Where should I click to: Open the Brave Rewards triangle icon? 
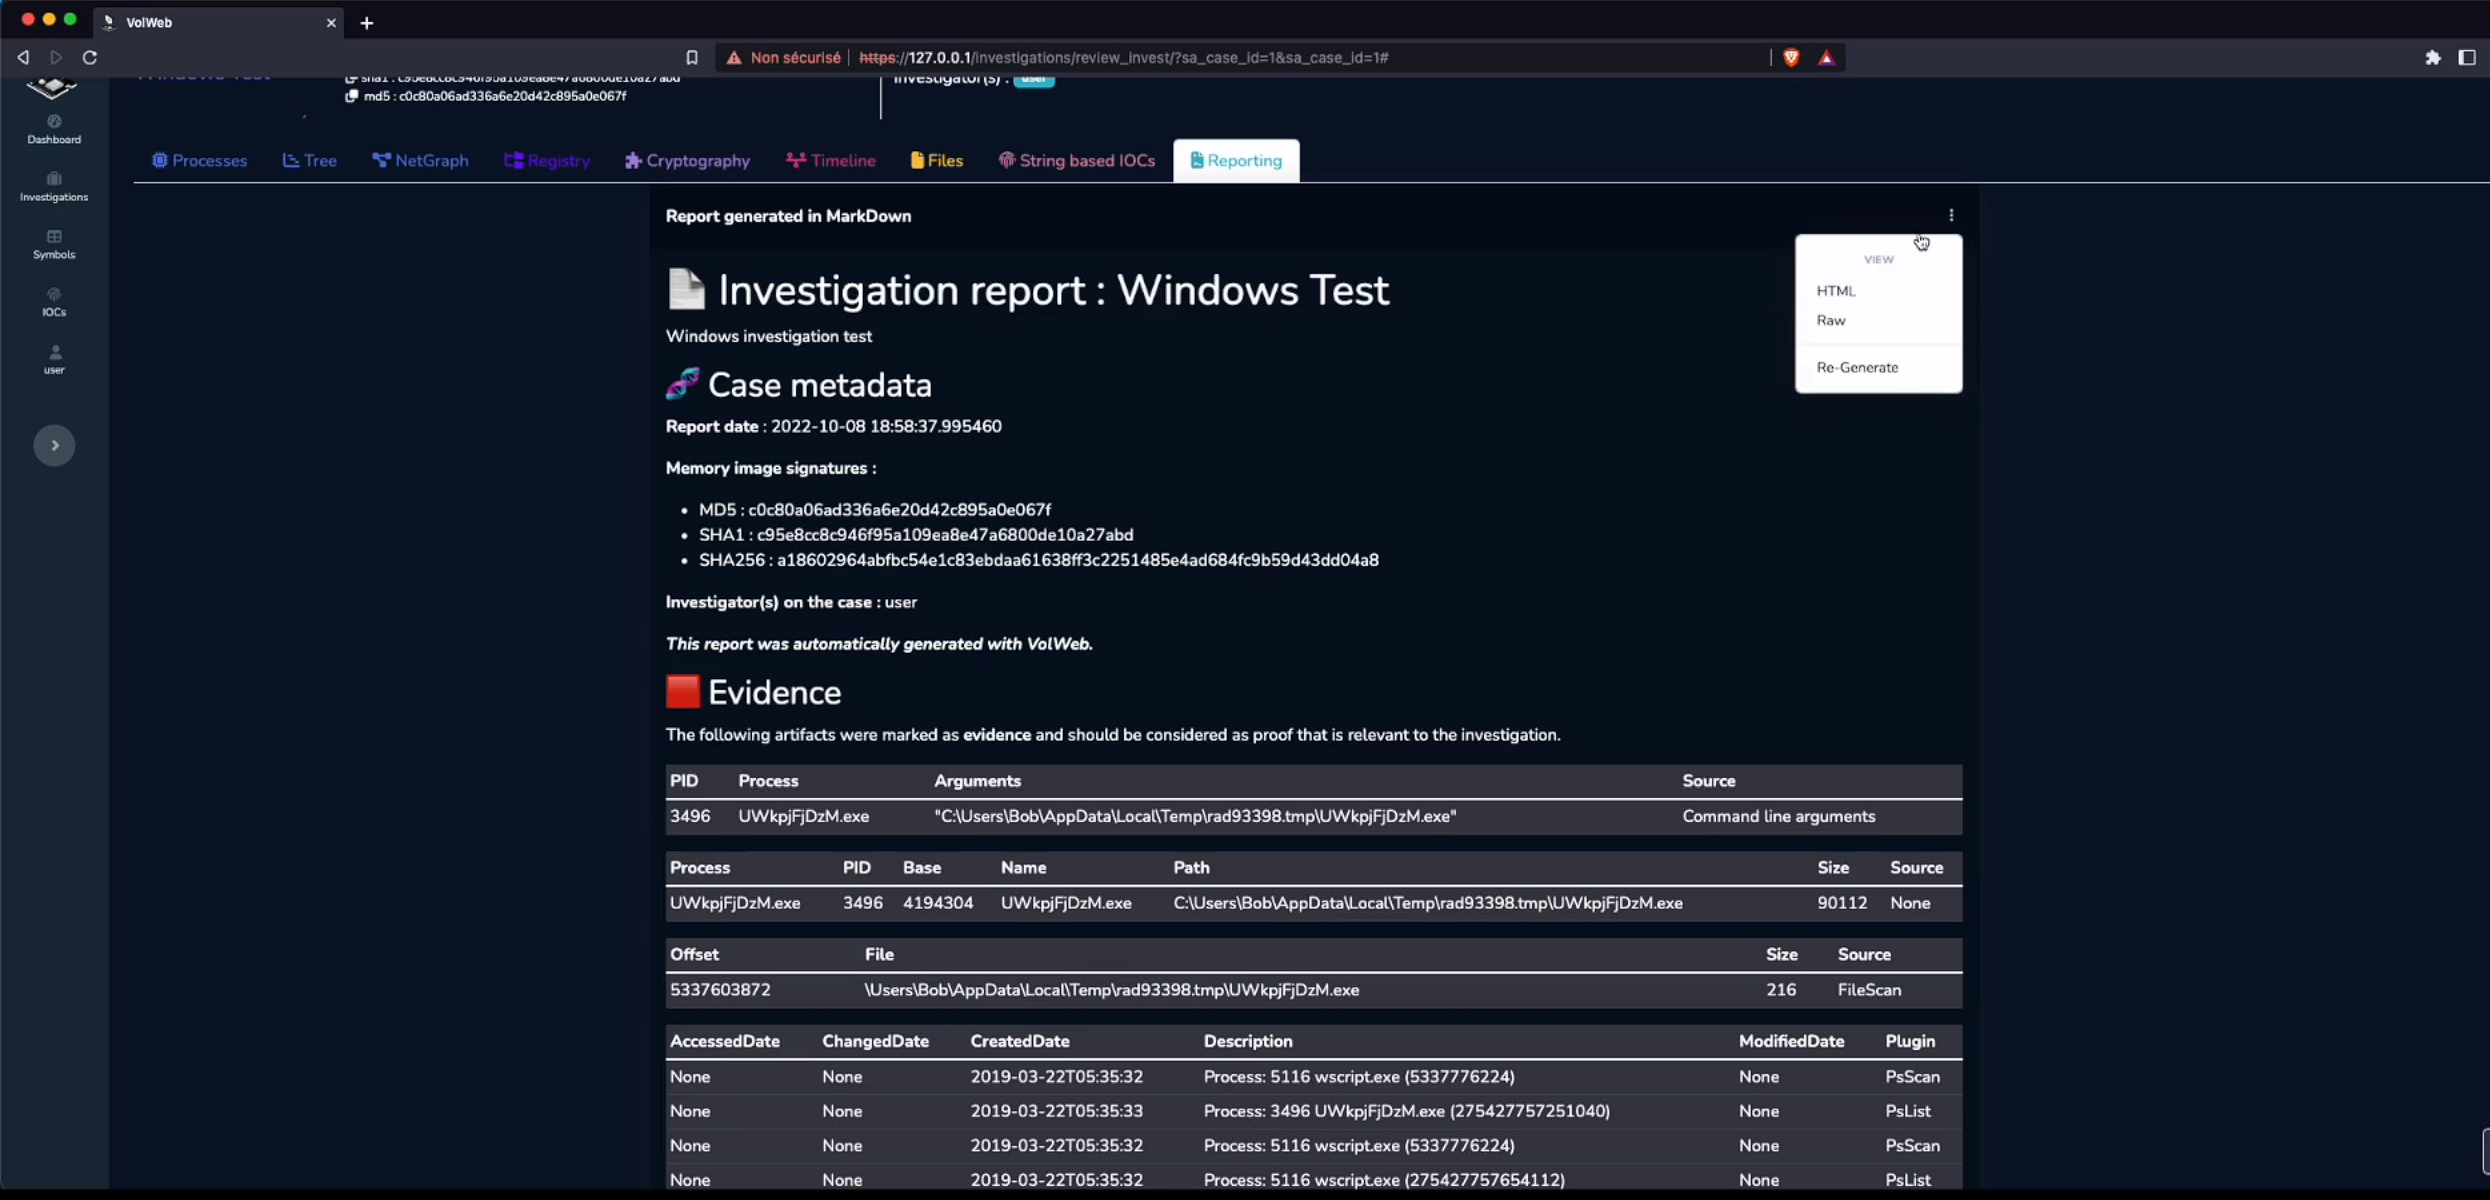point(1826,57)
